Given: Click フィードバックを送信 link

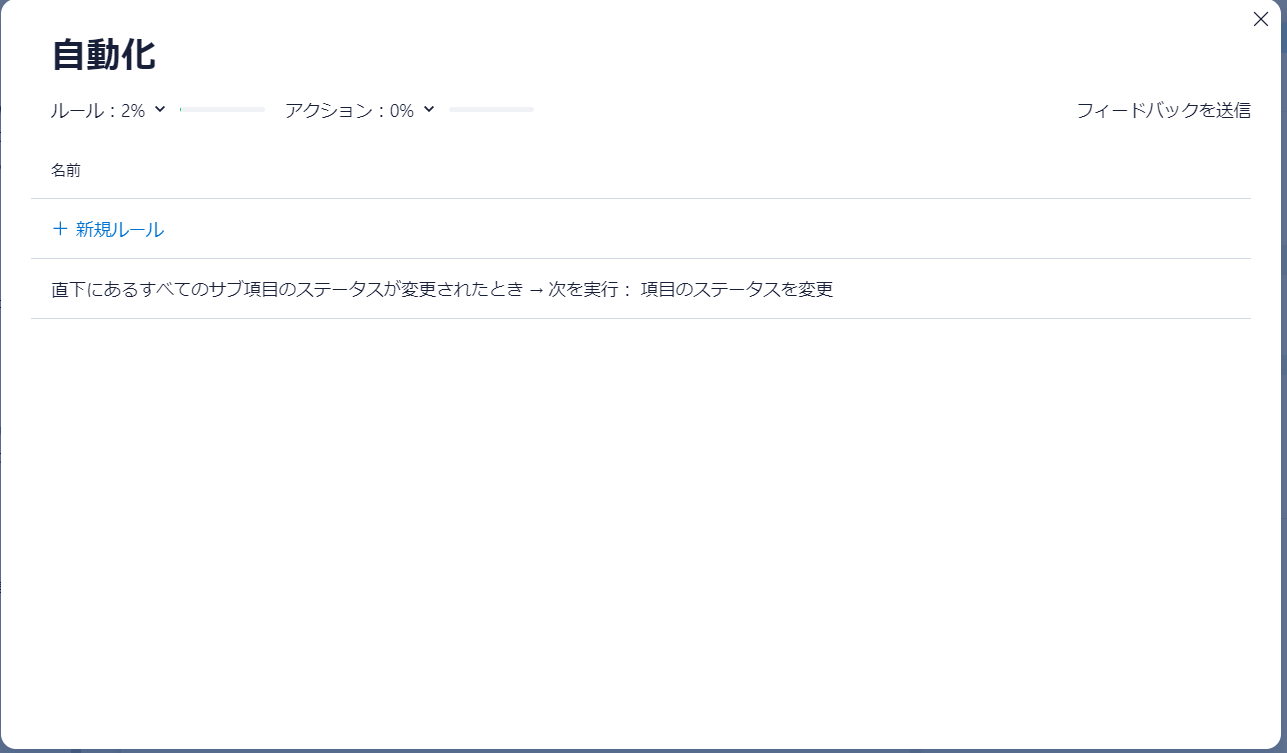Looking at the screenshot, I should pyautogui.click(x=1163, y=110).
